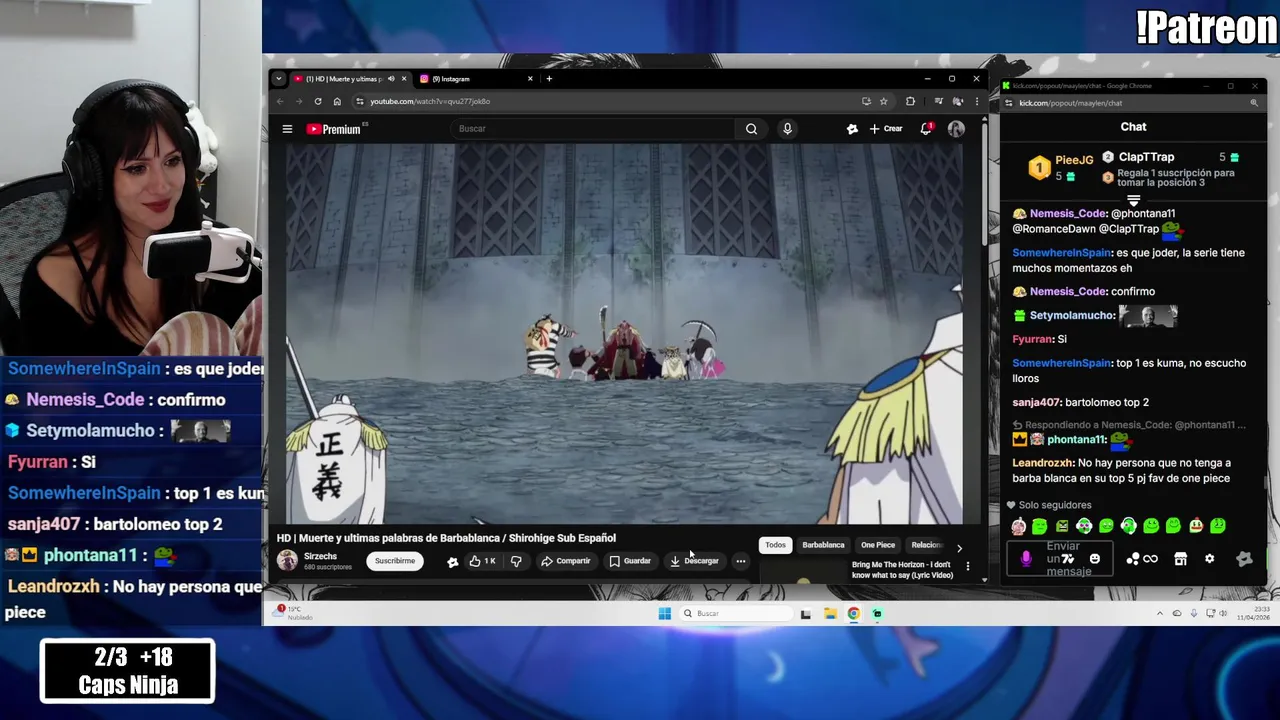
Task: Click the YouTube search magnifier button
Action: [751, 129]
